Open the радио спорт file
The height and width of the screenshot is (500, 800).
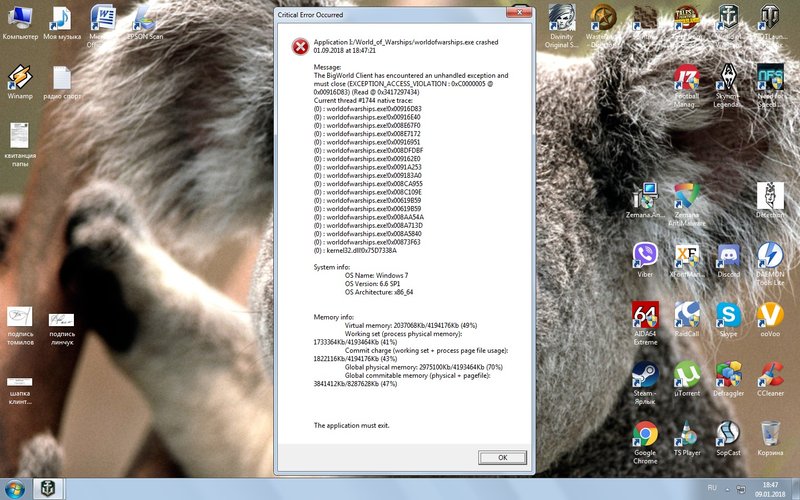tap(62, 82)
